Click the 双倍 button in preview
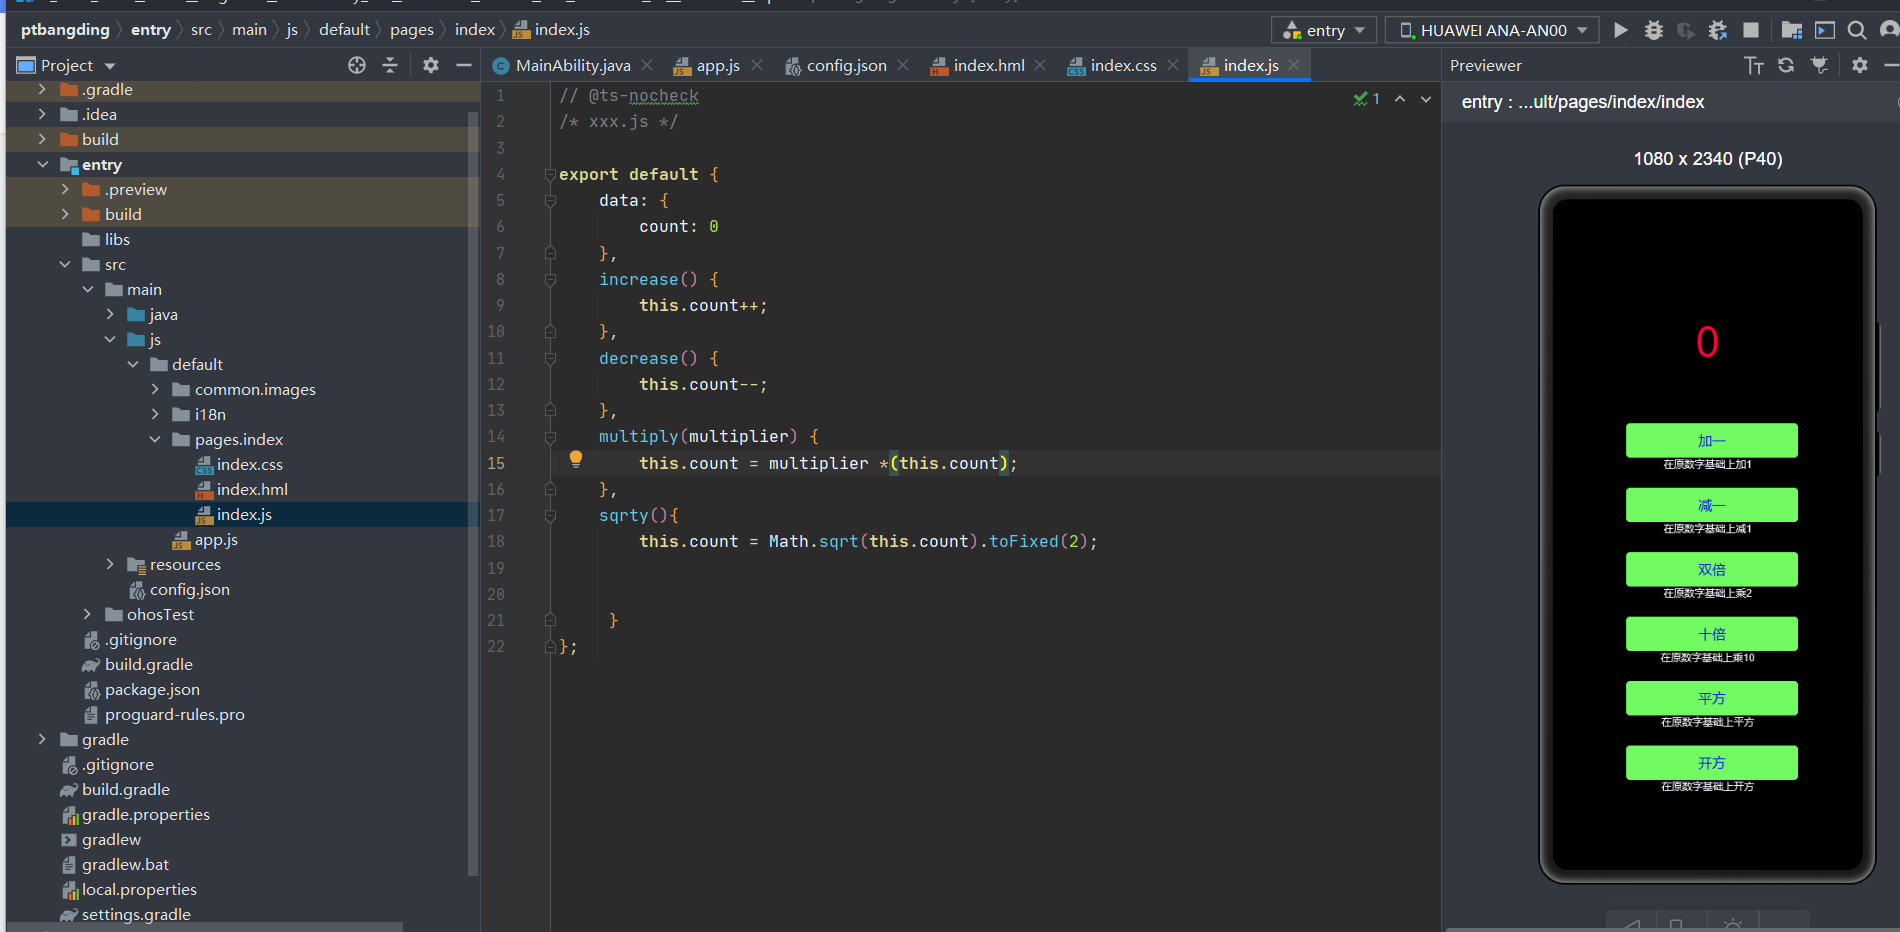Image resolution: width=1900 pixels, height=932 pixels. 1711,569
